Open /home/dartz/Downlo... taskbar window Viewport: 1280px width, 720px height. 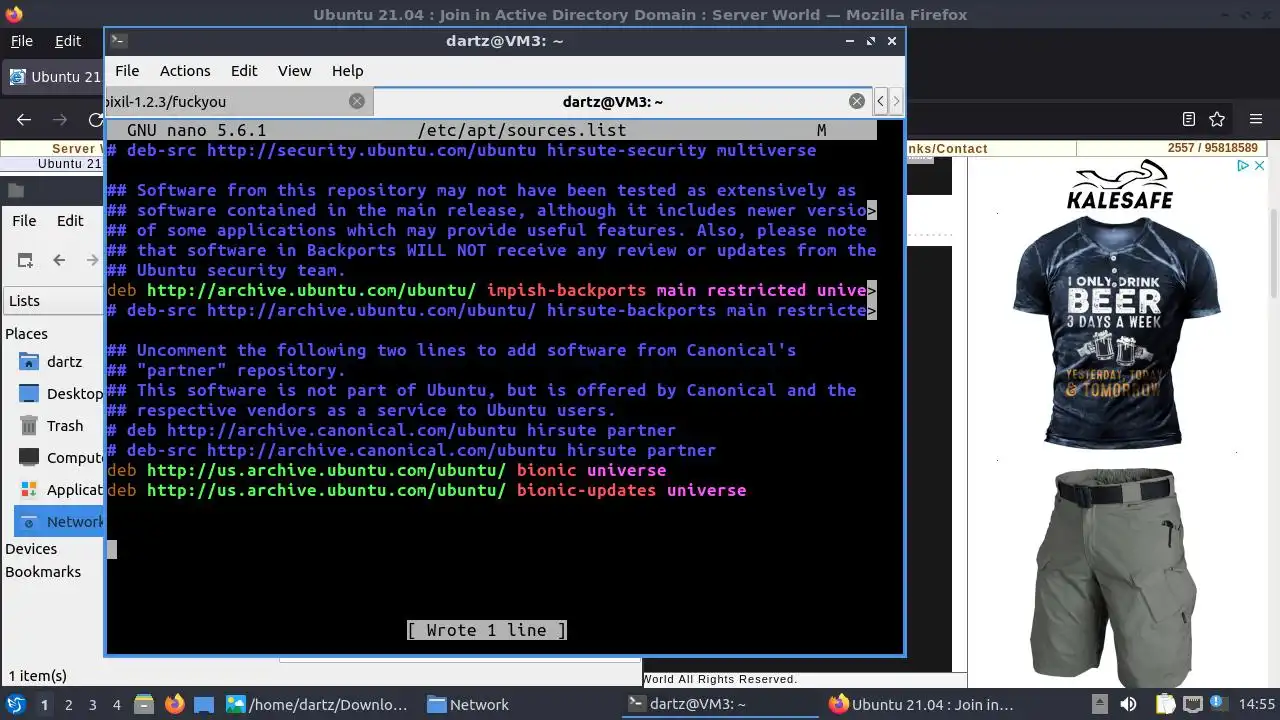pyautogui.click(x=318, y=704)
